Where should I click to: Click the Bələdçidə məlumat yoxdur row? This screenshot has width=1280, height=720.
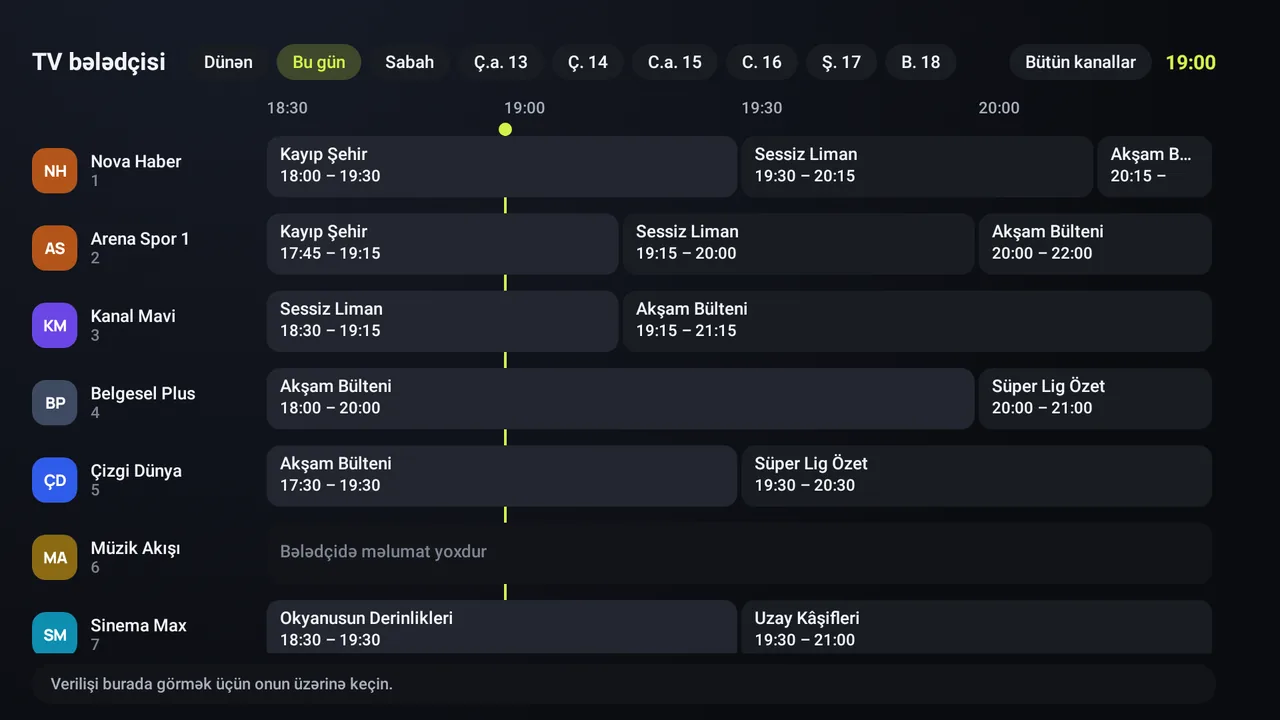pos(739,553)
